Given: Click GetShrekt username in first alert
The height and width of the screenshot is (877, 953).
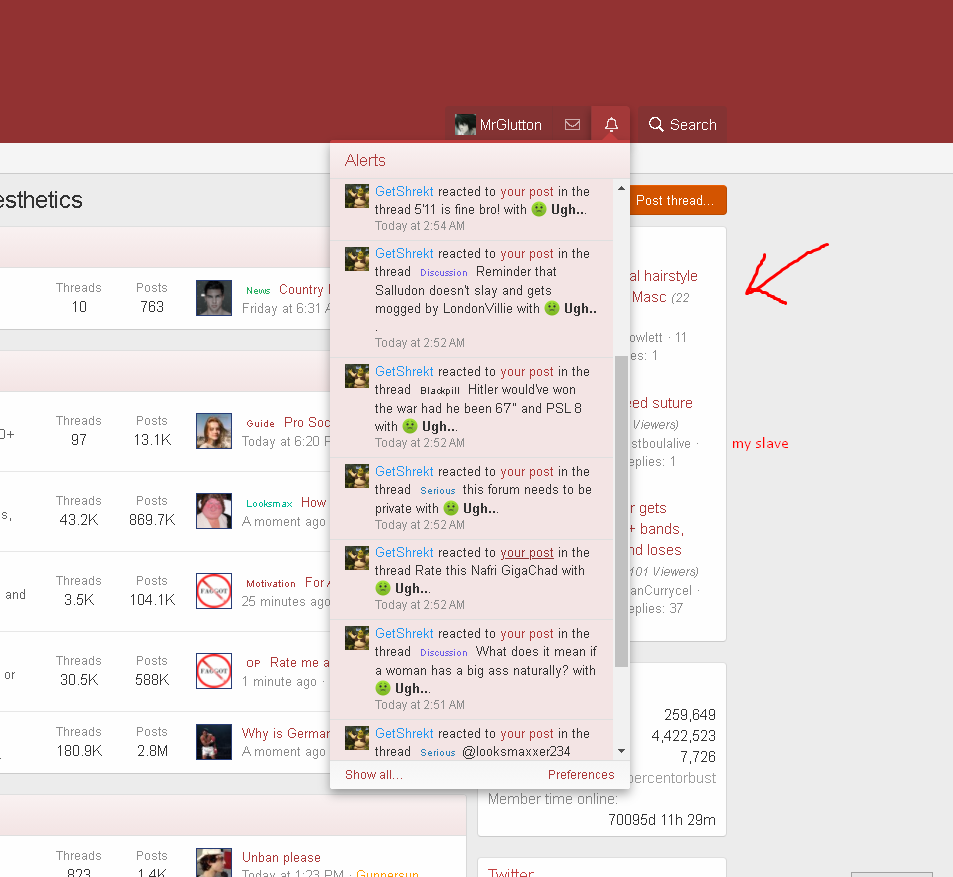Looking at the screenshot, I should pyautogui.click(x=404, y=191).
